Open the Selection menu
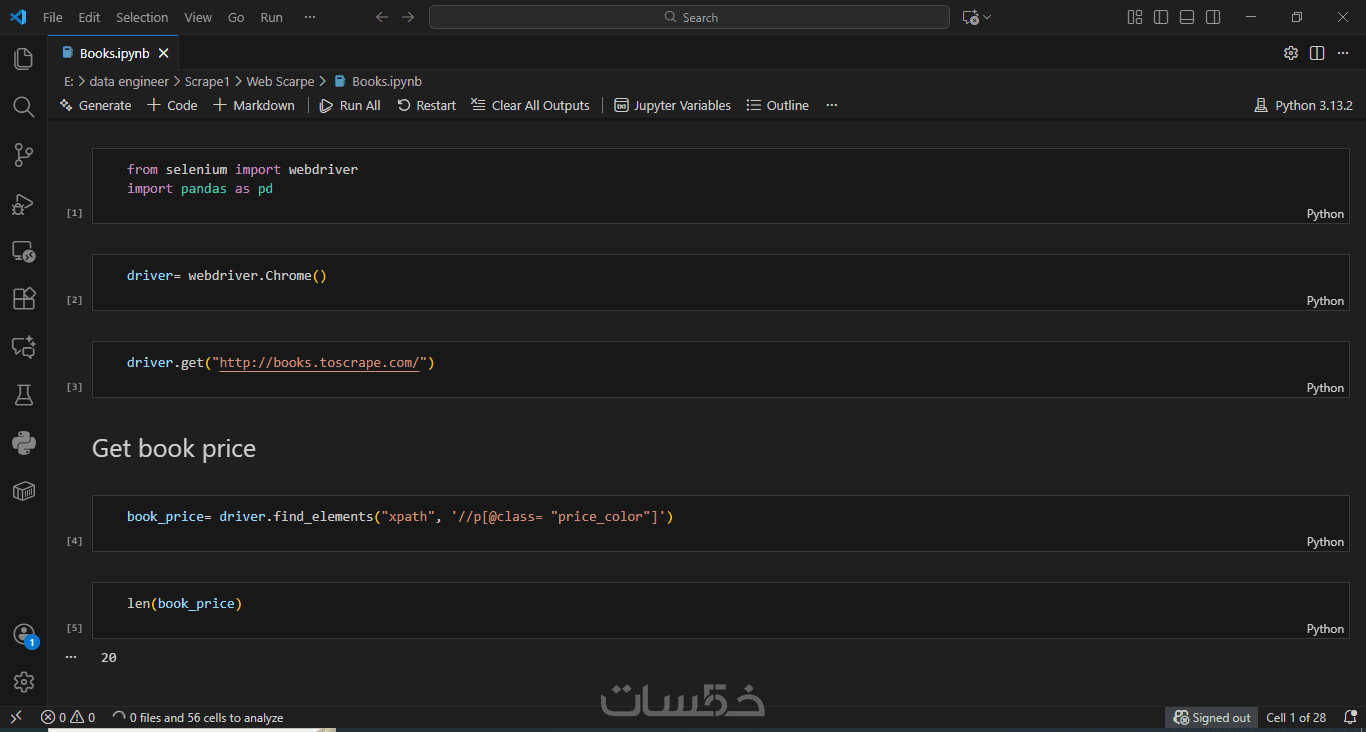Image resolution: width=1366 pixels, height=732 pixels. [142, 17]
